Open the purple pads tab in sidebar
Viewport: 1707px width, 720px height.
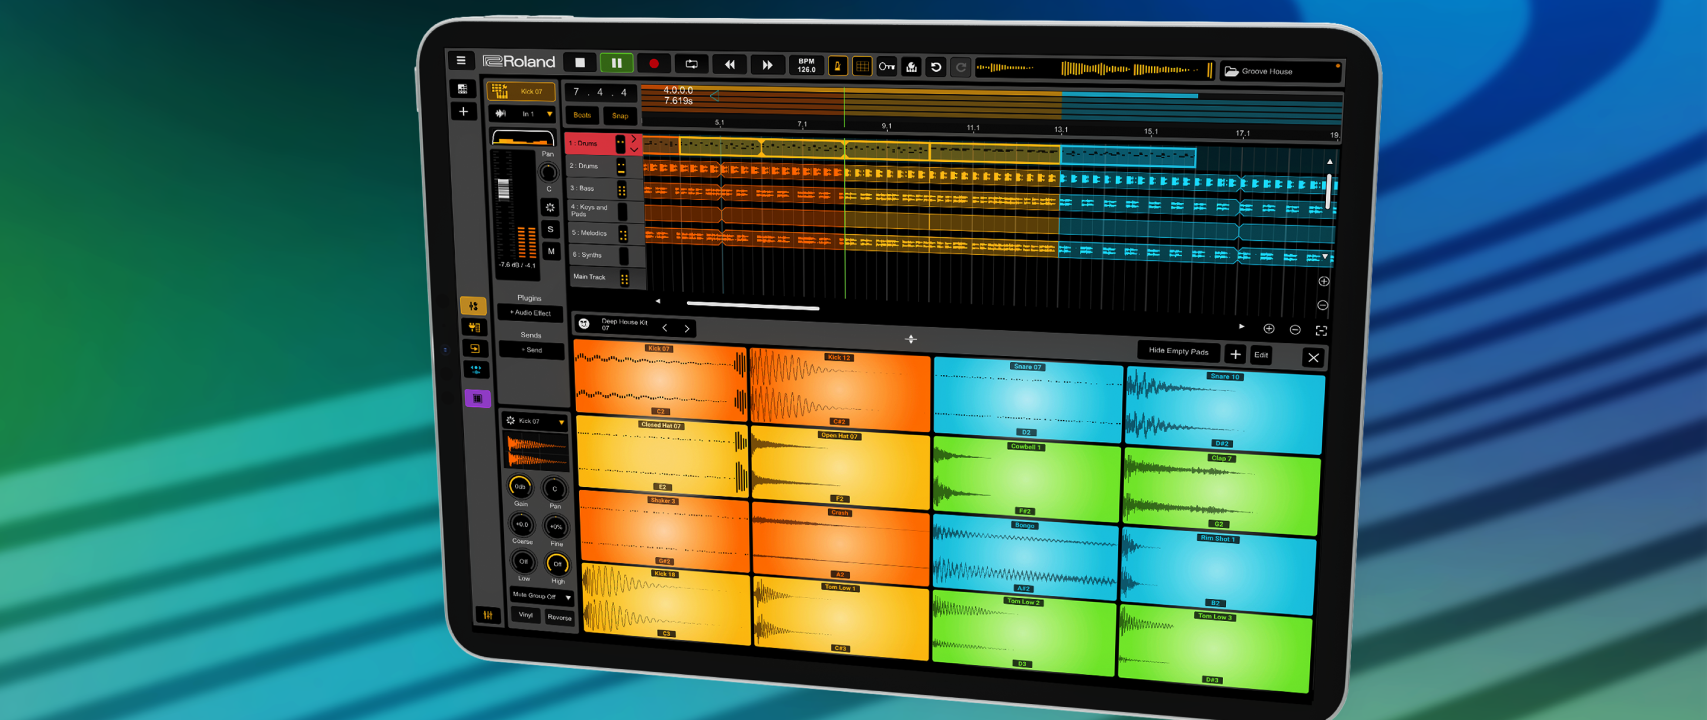477,398
